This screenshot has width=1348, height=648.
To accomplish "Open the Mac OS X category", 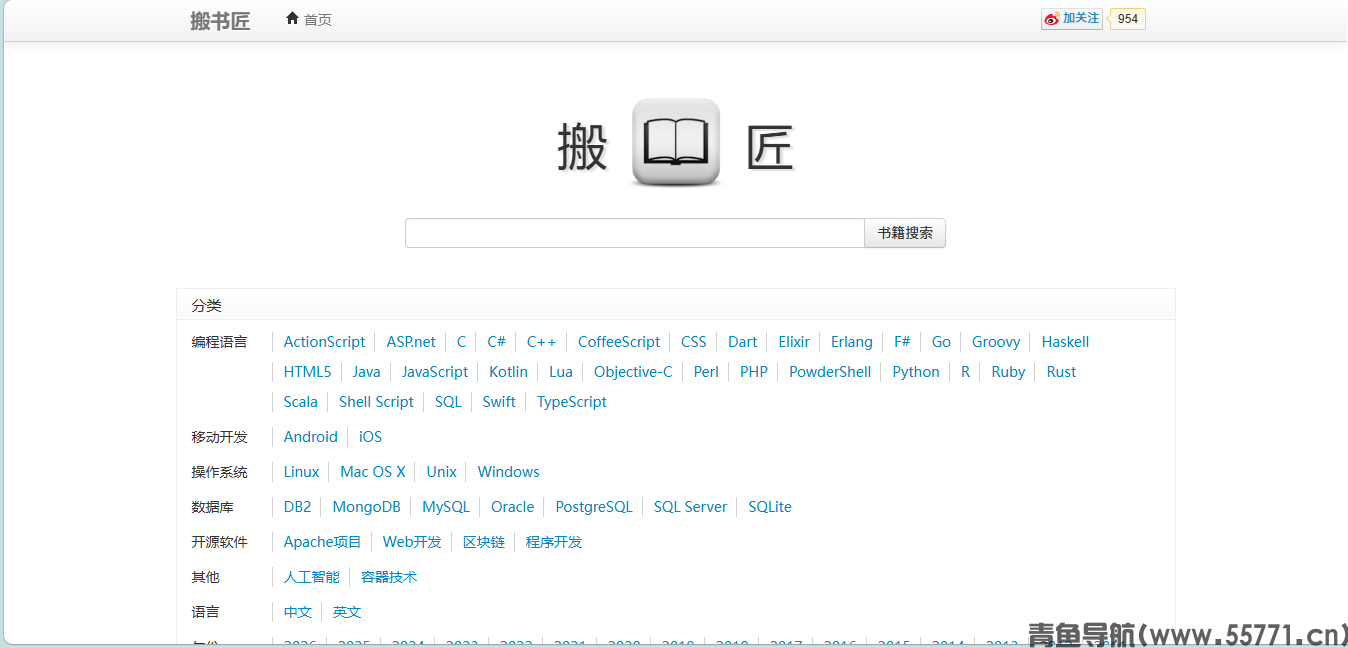I will [x=373, y=472].
